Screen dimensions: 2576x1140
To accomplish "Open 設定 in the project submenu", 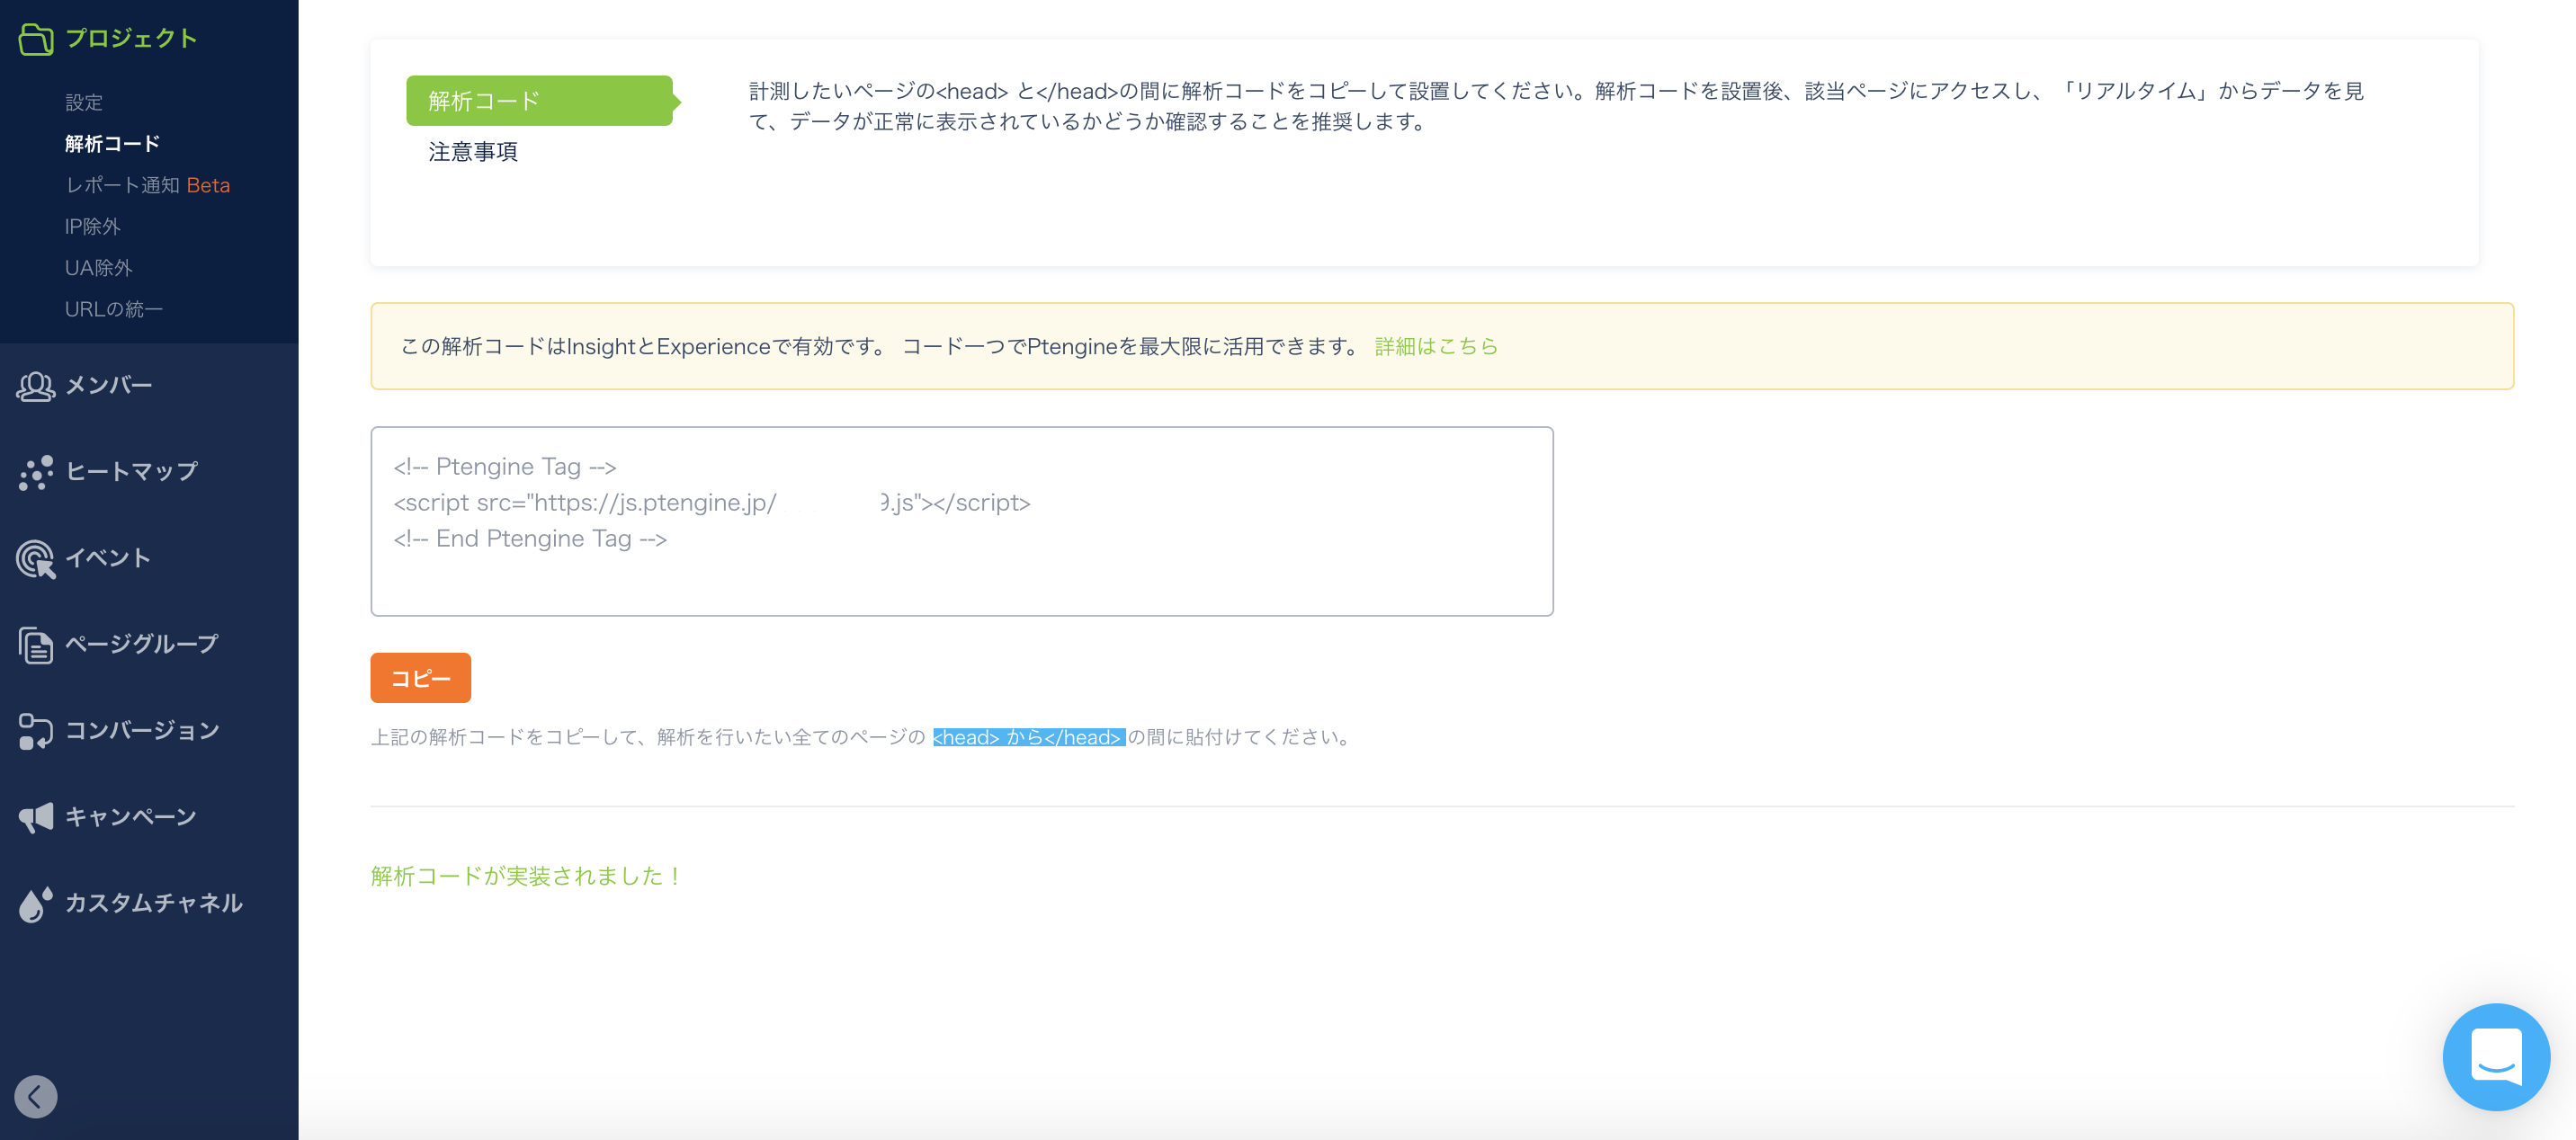I will 84,102.
